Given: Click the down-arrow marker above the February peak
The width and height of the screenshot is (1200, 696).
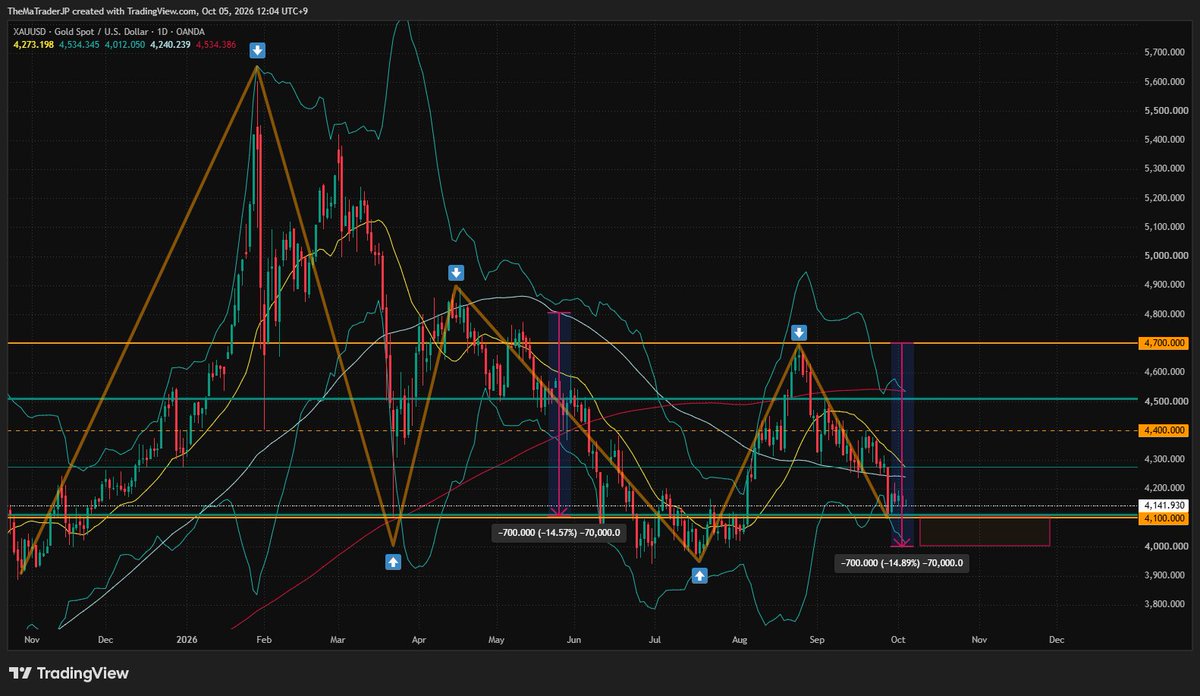Looking at the screenshot, I should pyautogui.click(x=257, y=50).
